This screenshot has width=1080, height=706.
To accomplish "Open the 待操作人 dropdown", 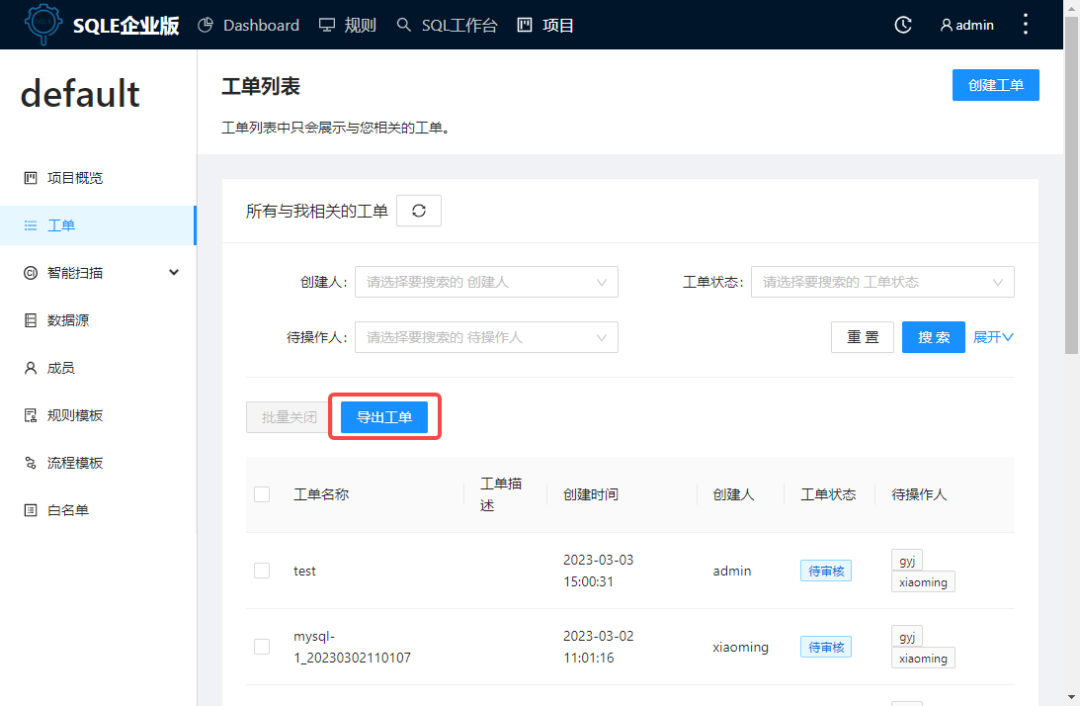I will pyautogui.click(x=486, y=337).
